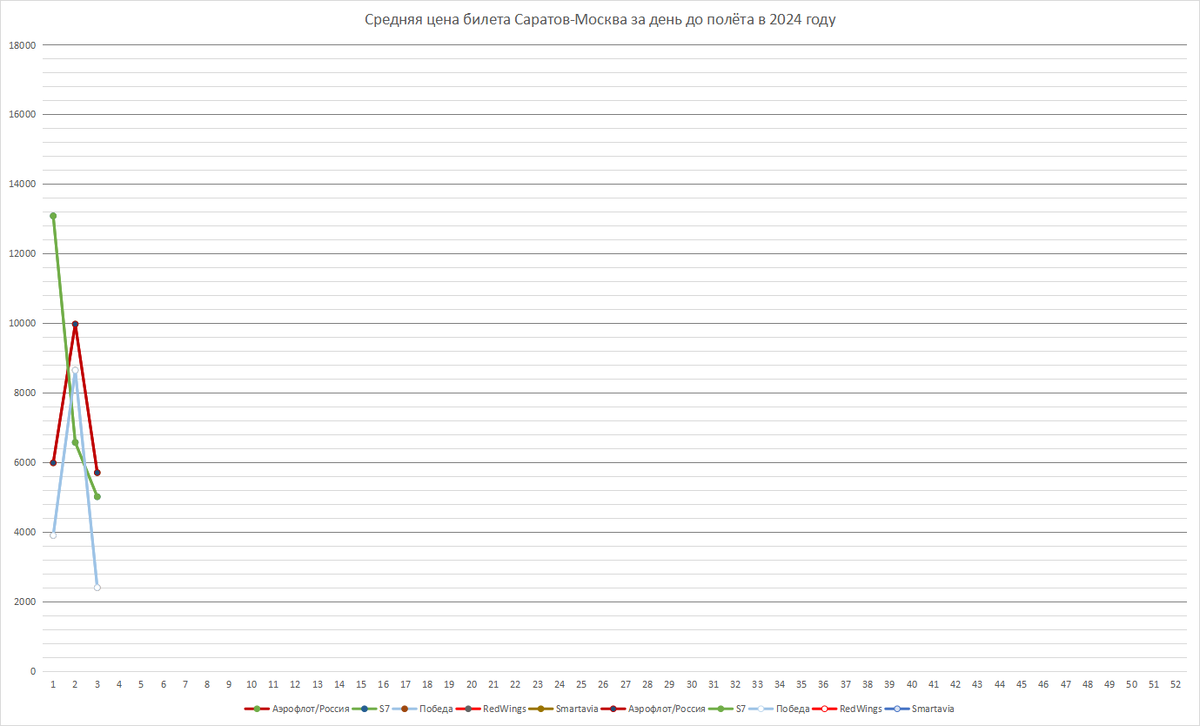Image resolution: width=1200 pixels, height=726 pixels.
Task: Click the S7 legend entry with blue marker
Action: pyautogui.click(x=371, y=708)
